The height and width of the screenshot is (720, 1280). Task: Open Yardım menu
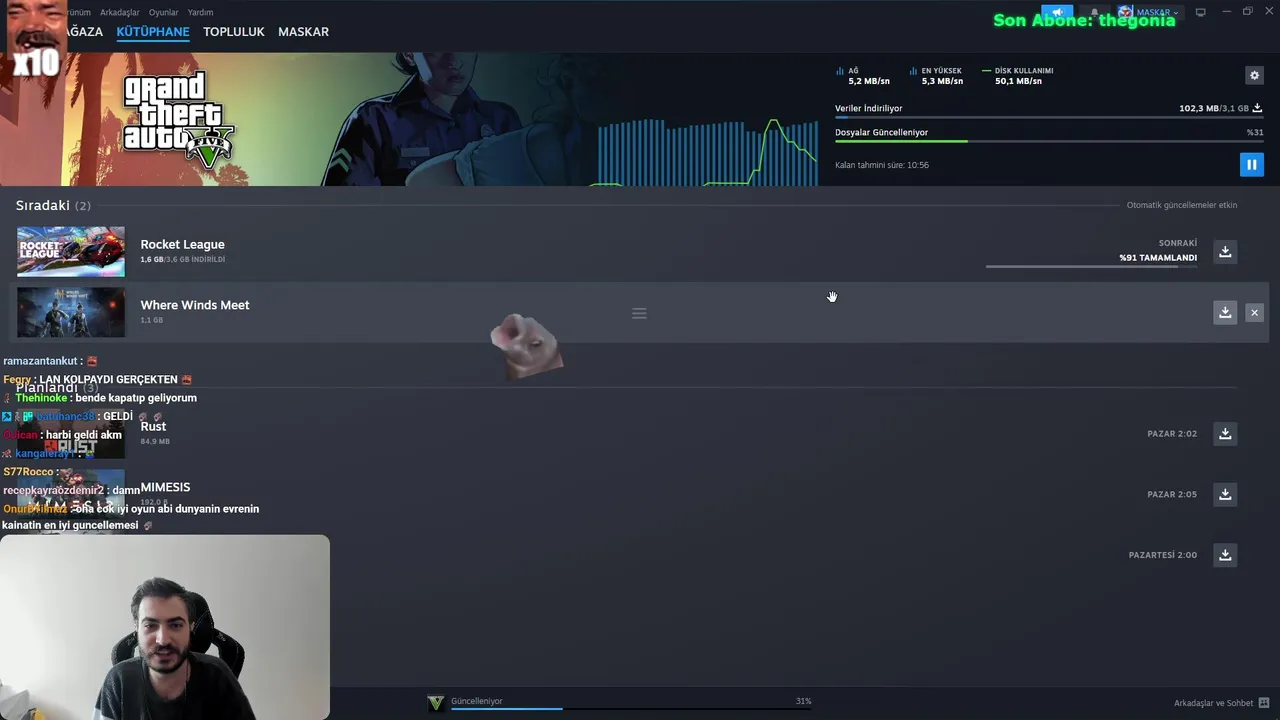tap(200, 13)
